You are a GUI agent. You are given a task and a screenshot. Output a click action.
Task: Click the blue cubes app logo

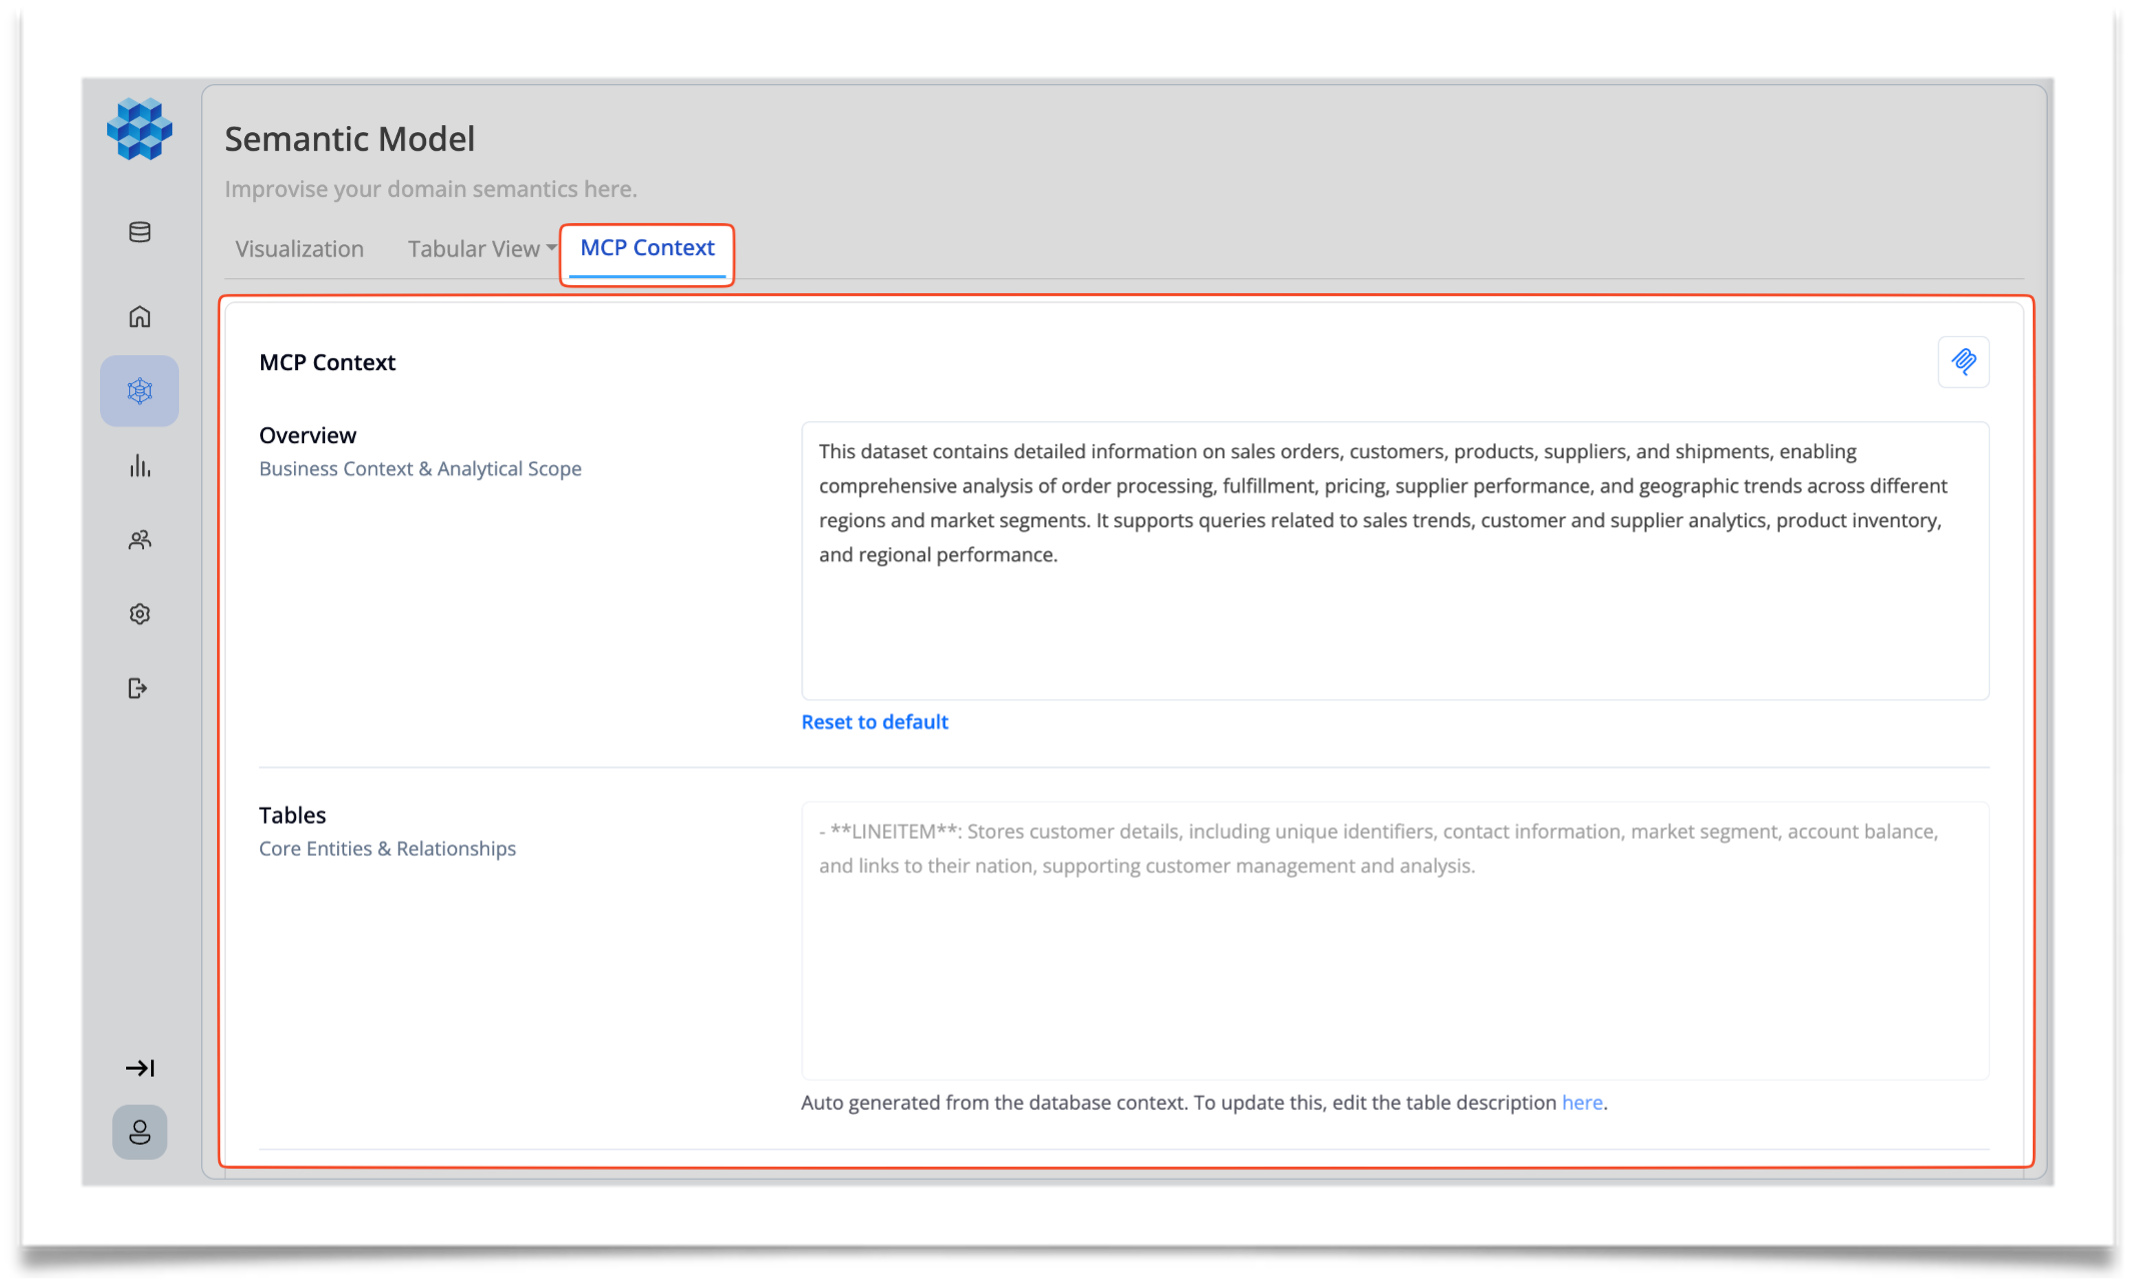(139, 129)
